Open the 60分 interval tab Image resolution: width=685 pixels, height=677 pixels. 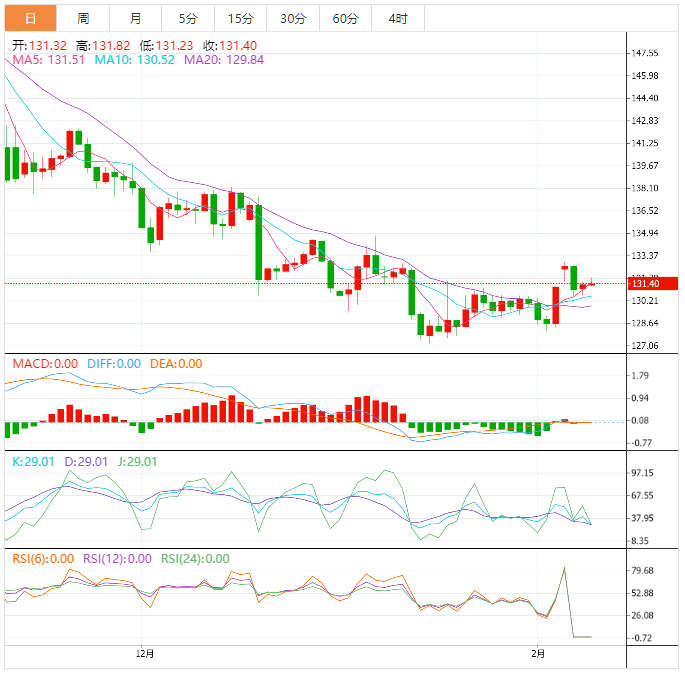coord(345,18)
